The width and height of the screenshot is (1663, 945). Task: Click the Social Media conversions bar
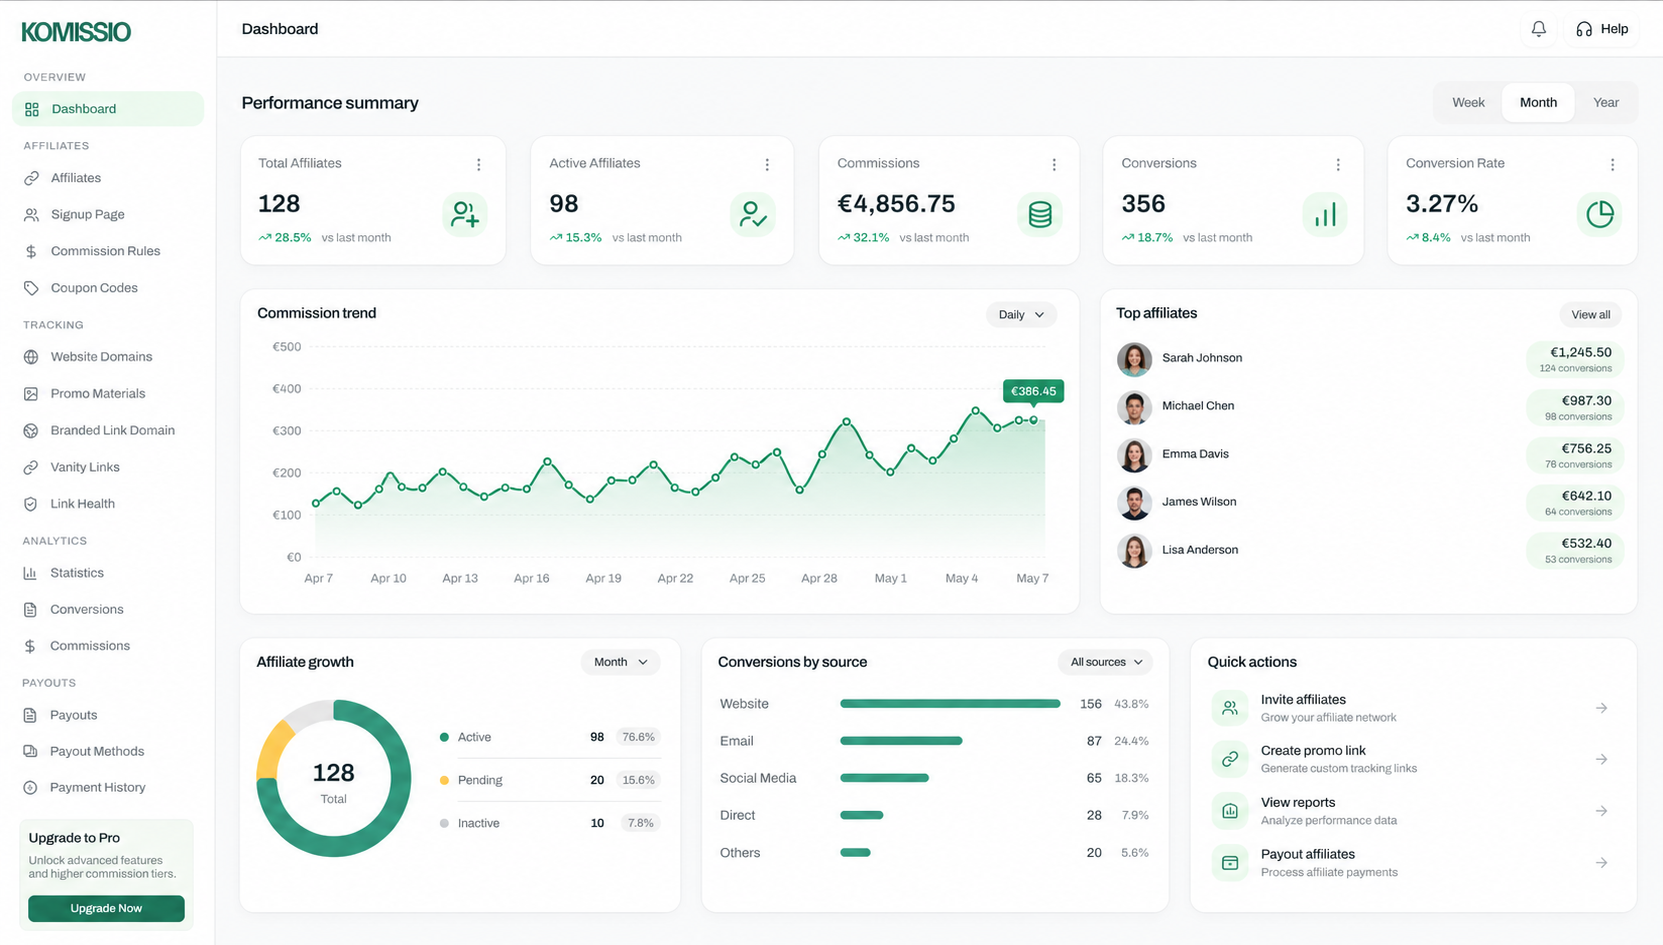884,778
